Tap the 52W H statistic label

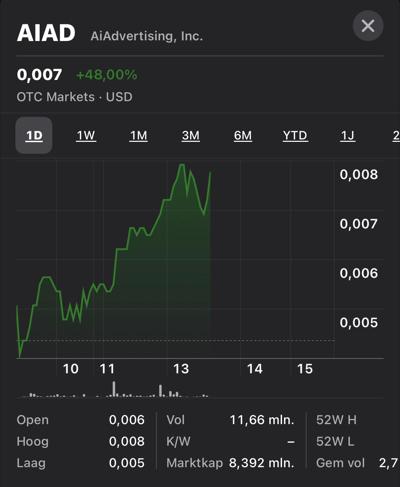pos(336,420)
